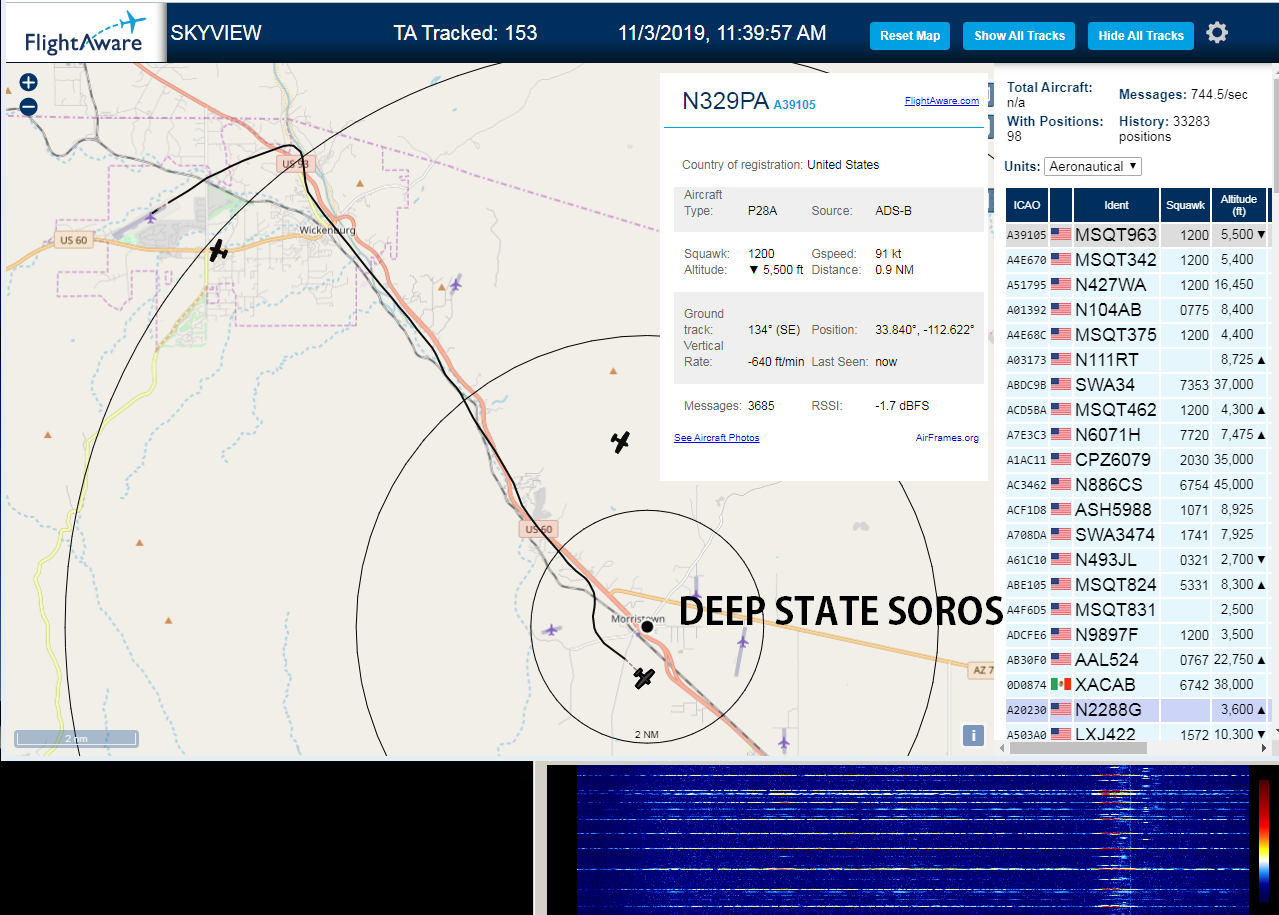Select aircraft MSQT462 in the list
This screenshot has width=1279, height=915.
[1138, 410]
